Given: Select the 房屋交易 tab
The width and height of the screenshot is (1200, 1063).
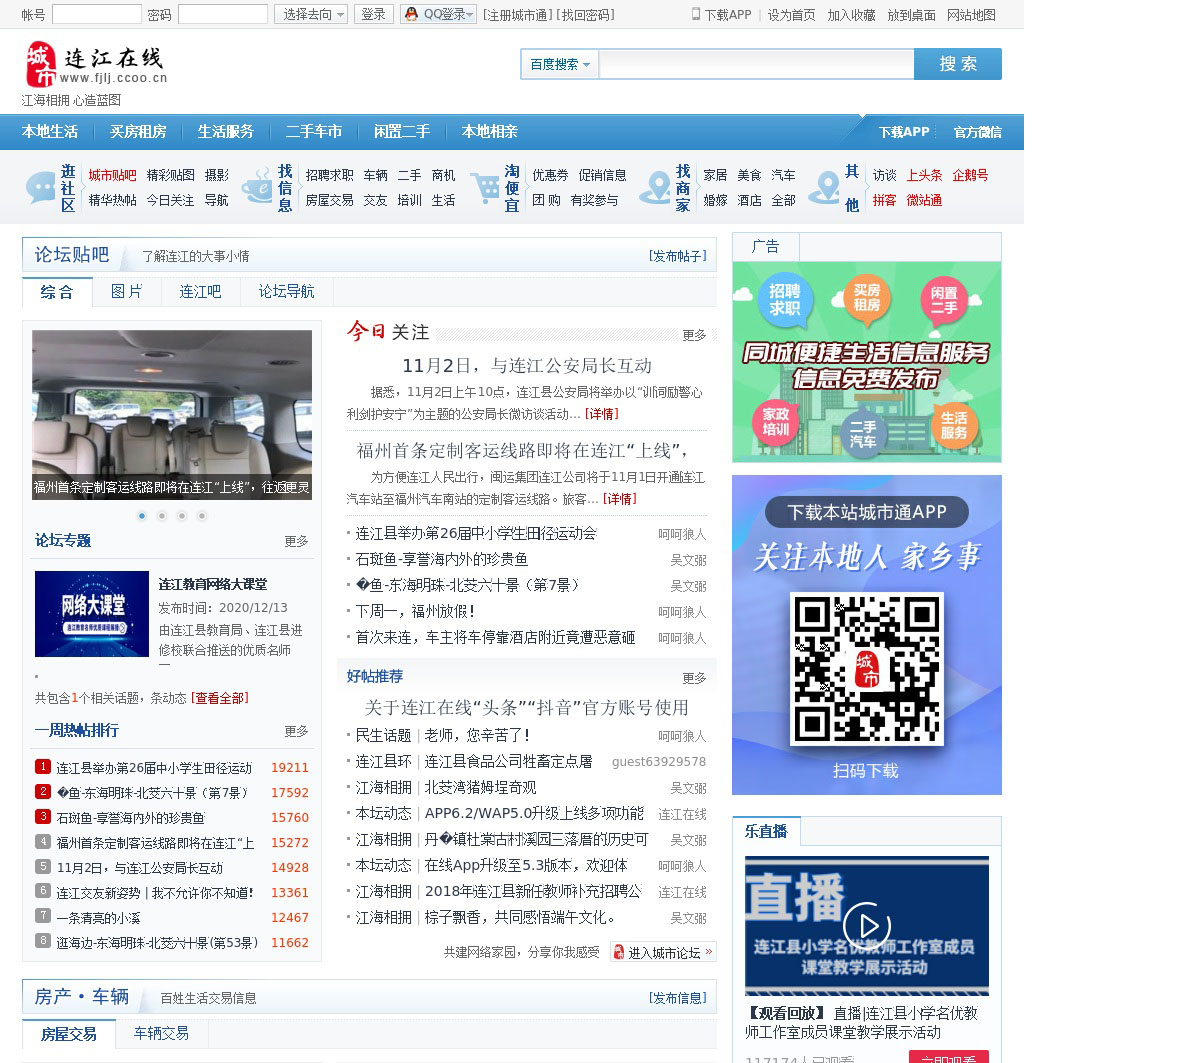Looking at the screenshot, I should click(69, 1034).
